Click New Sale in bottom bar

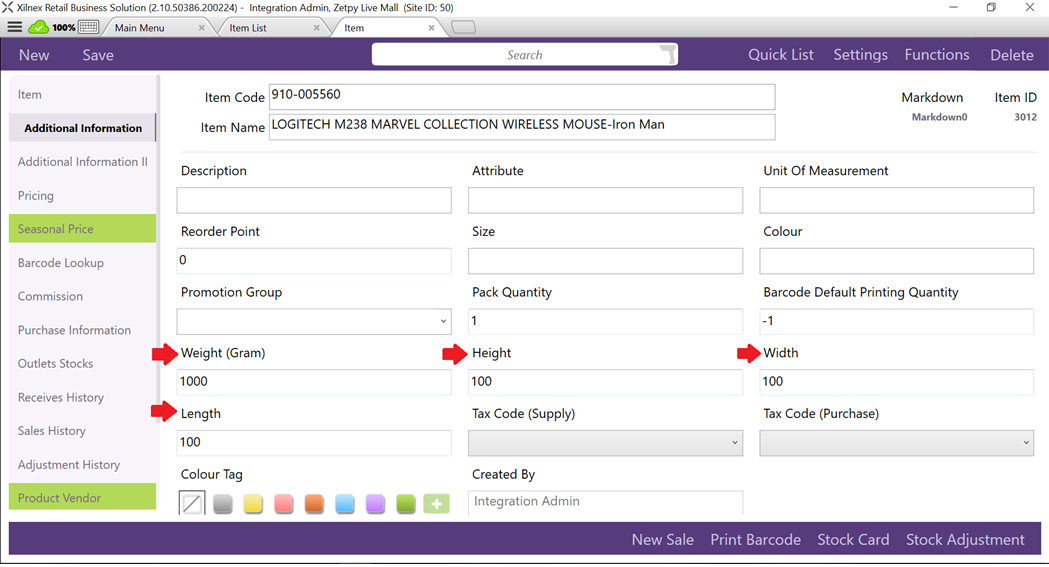tap(662, 540)
